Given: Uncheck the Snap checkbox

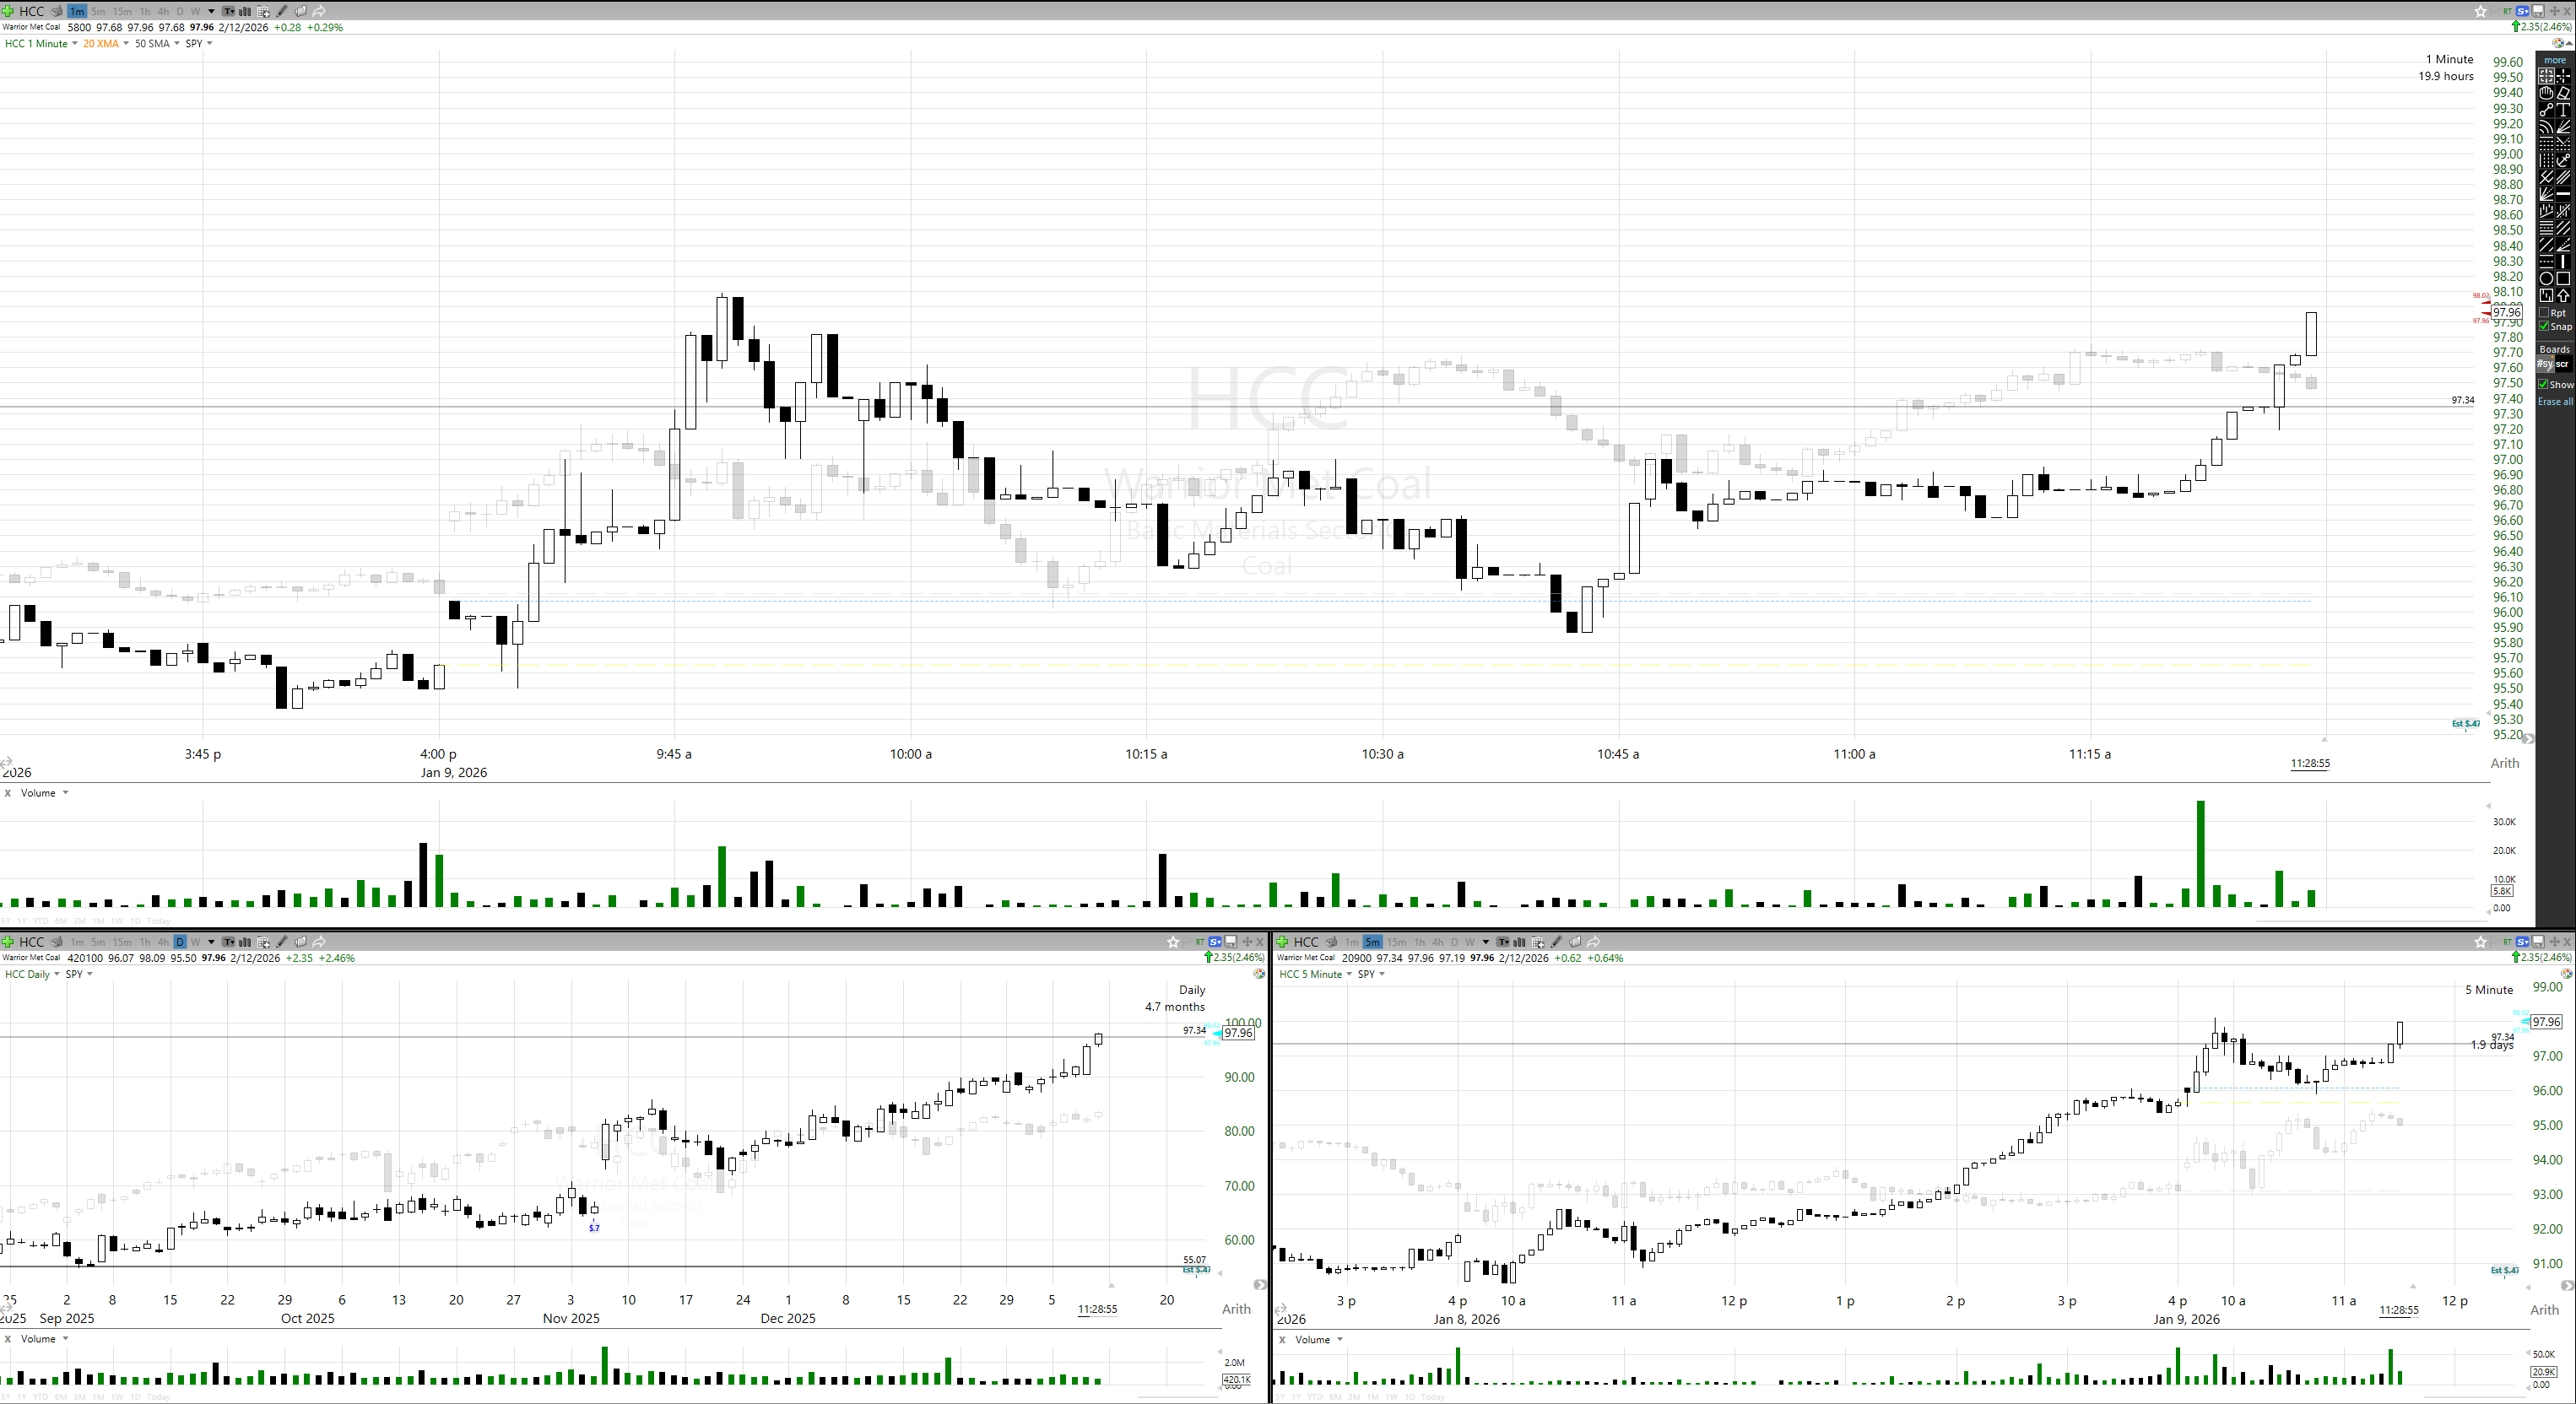Looking at the screenshot, I should [x=2544, y=326].
